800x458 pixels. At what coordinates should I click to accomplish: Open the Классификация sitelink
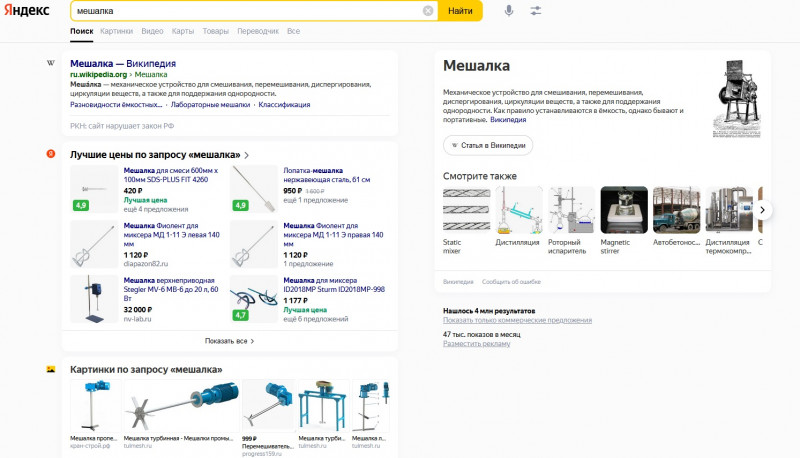[284, 105]
